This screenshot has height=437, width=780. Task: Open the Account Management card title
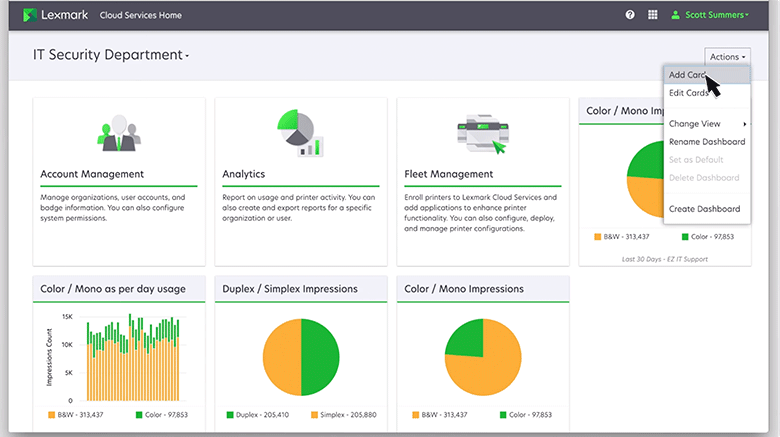[x=92, y=174]
